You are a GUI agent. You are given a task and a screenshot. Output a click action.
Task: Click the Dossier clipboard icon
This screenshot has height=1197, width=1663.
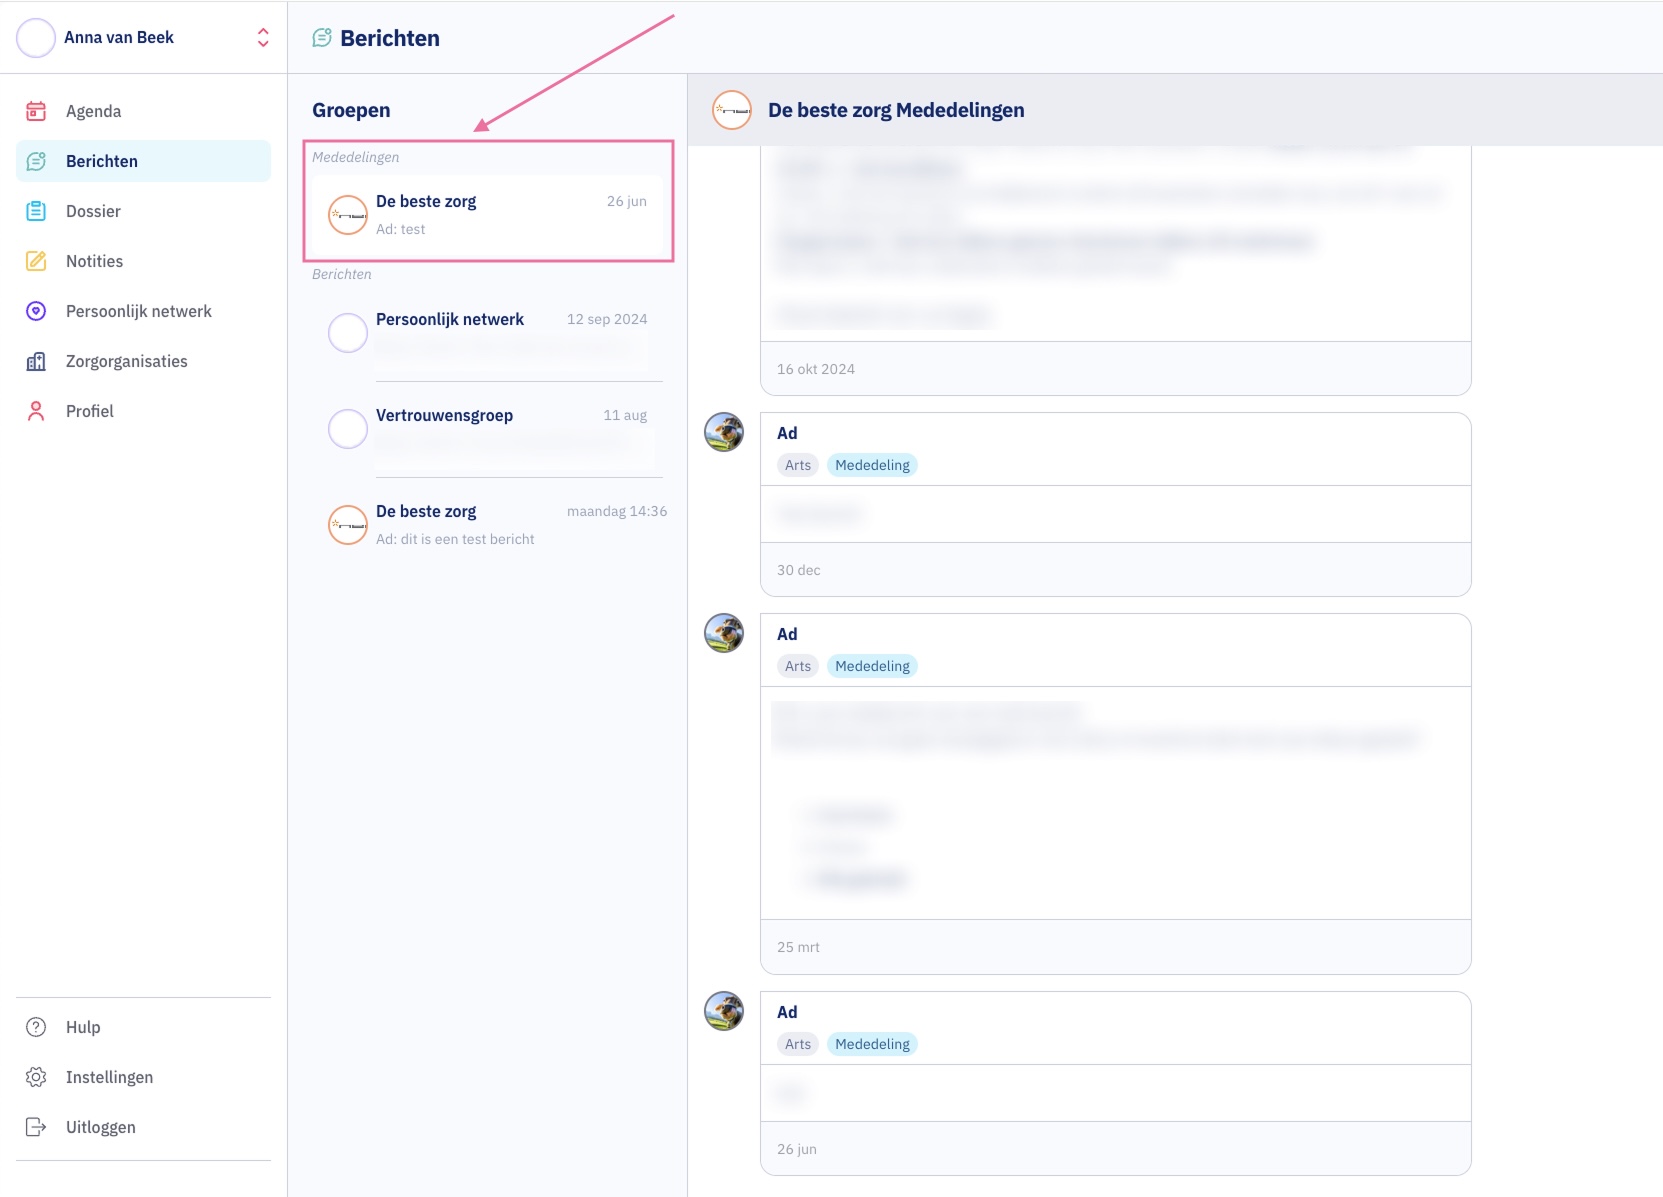click(36, 211)
